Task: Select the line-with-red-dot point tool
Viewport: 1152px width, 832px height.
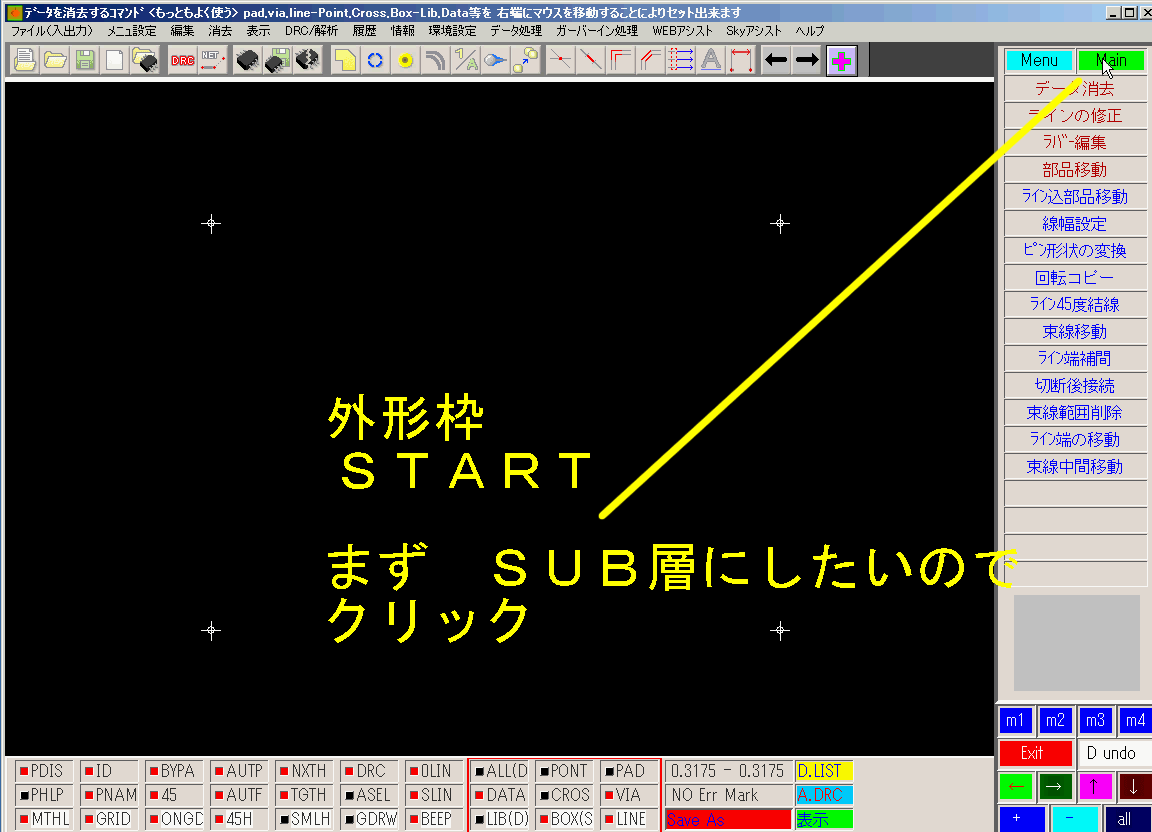Action: point(561,60)
